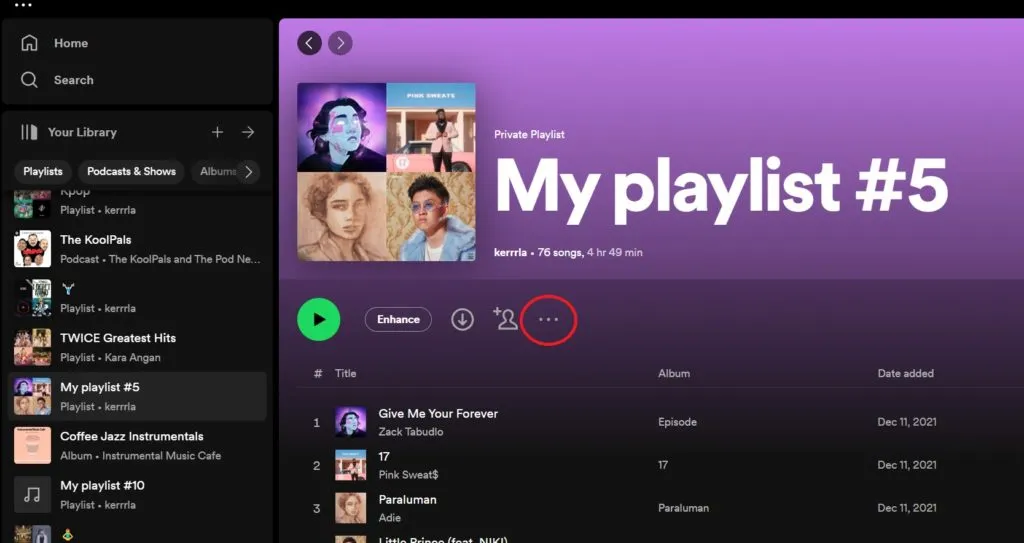Show more library filter chips with the chevron
This screenshot has width=1024, height=543.
pyautogui.click(x=248, y=172)
